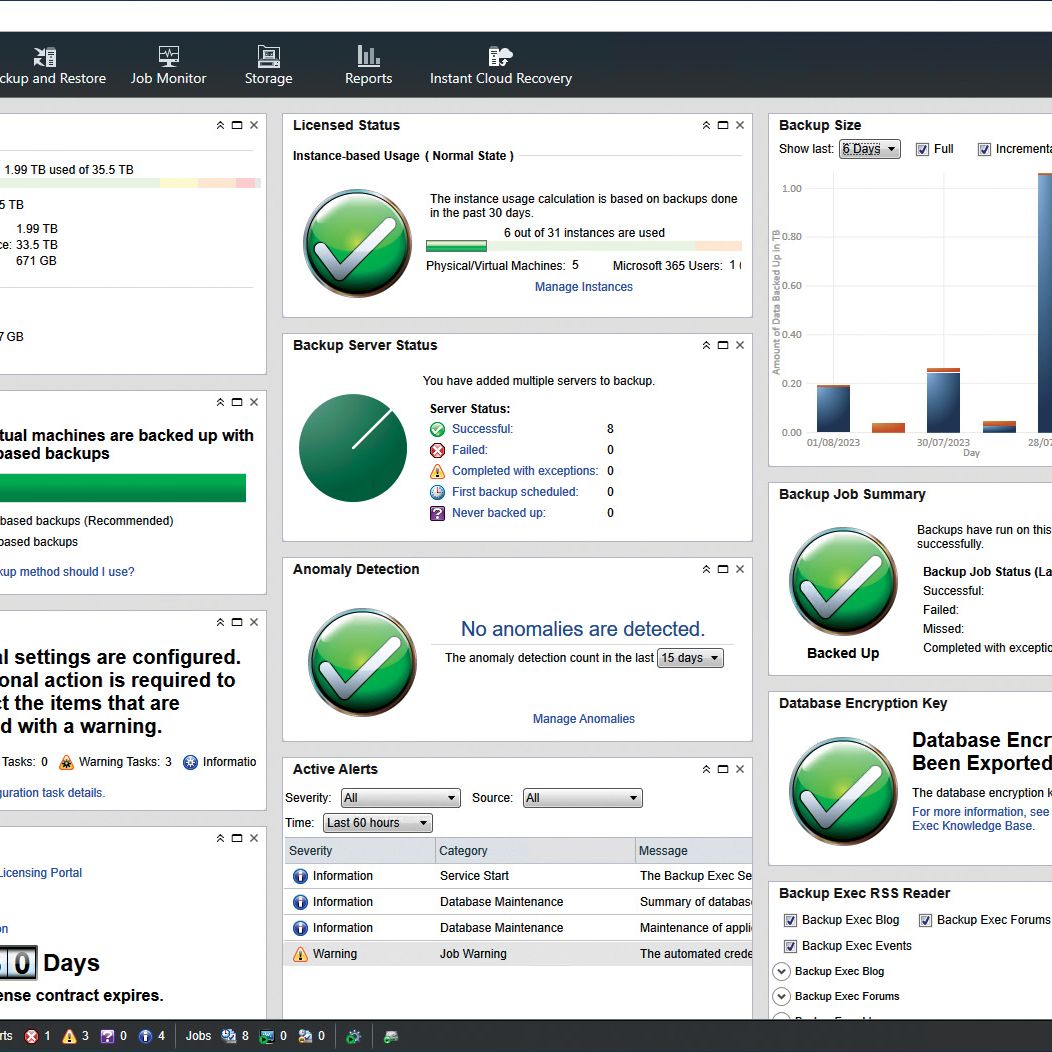The image size is (1052, 1052).
Task: Click the knowledge base 'For more information' link
Action: coord(982,819)
